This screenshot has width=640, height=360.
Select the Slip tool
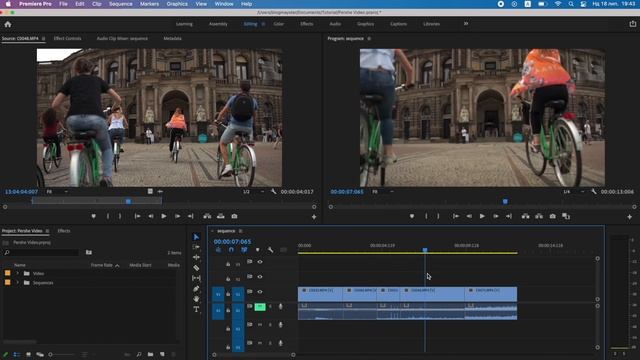(196, 278)
